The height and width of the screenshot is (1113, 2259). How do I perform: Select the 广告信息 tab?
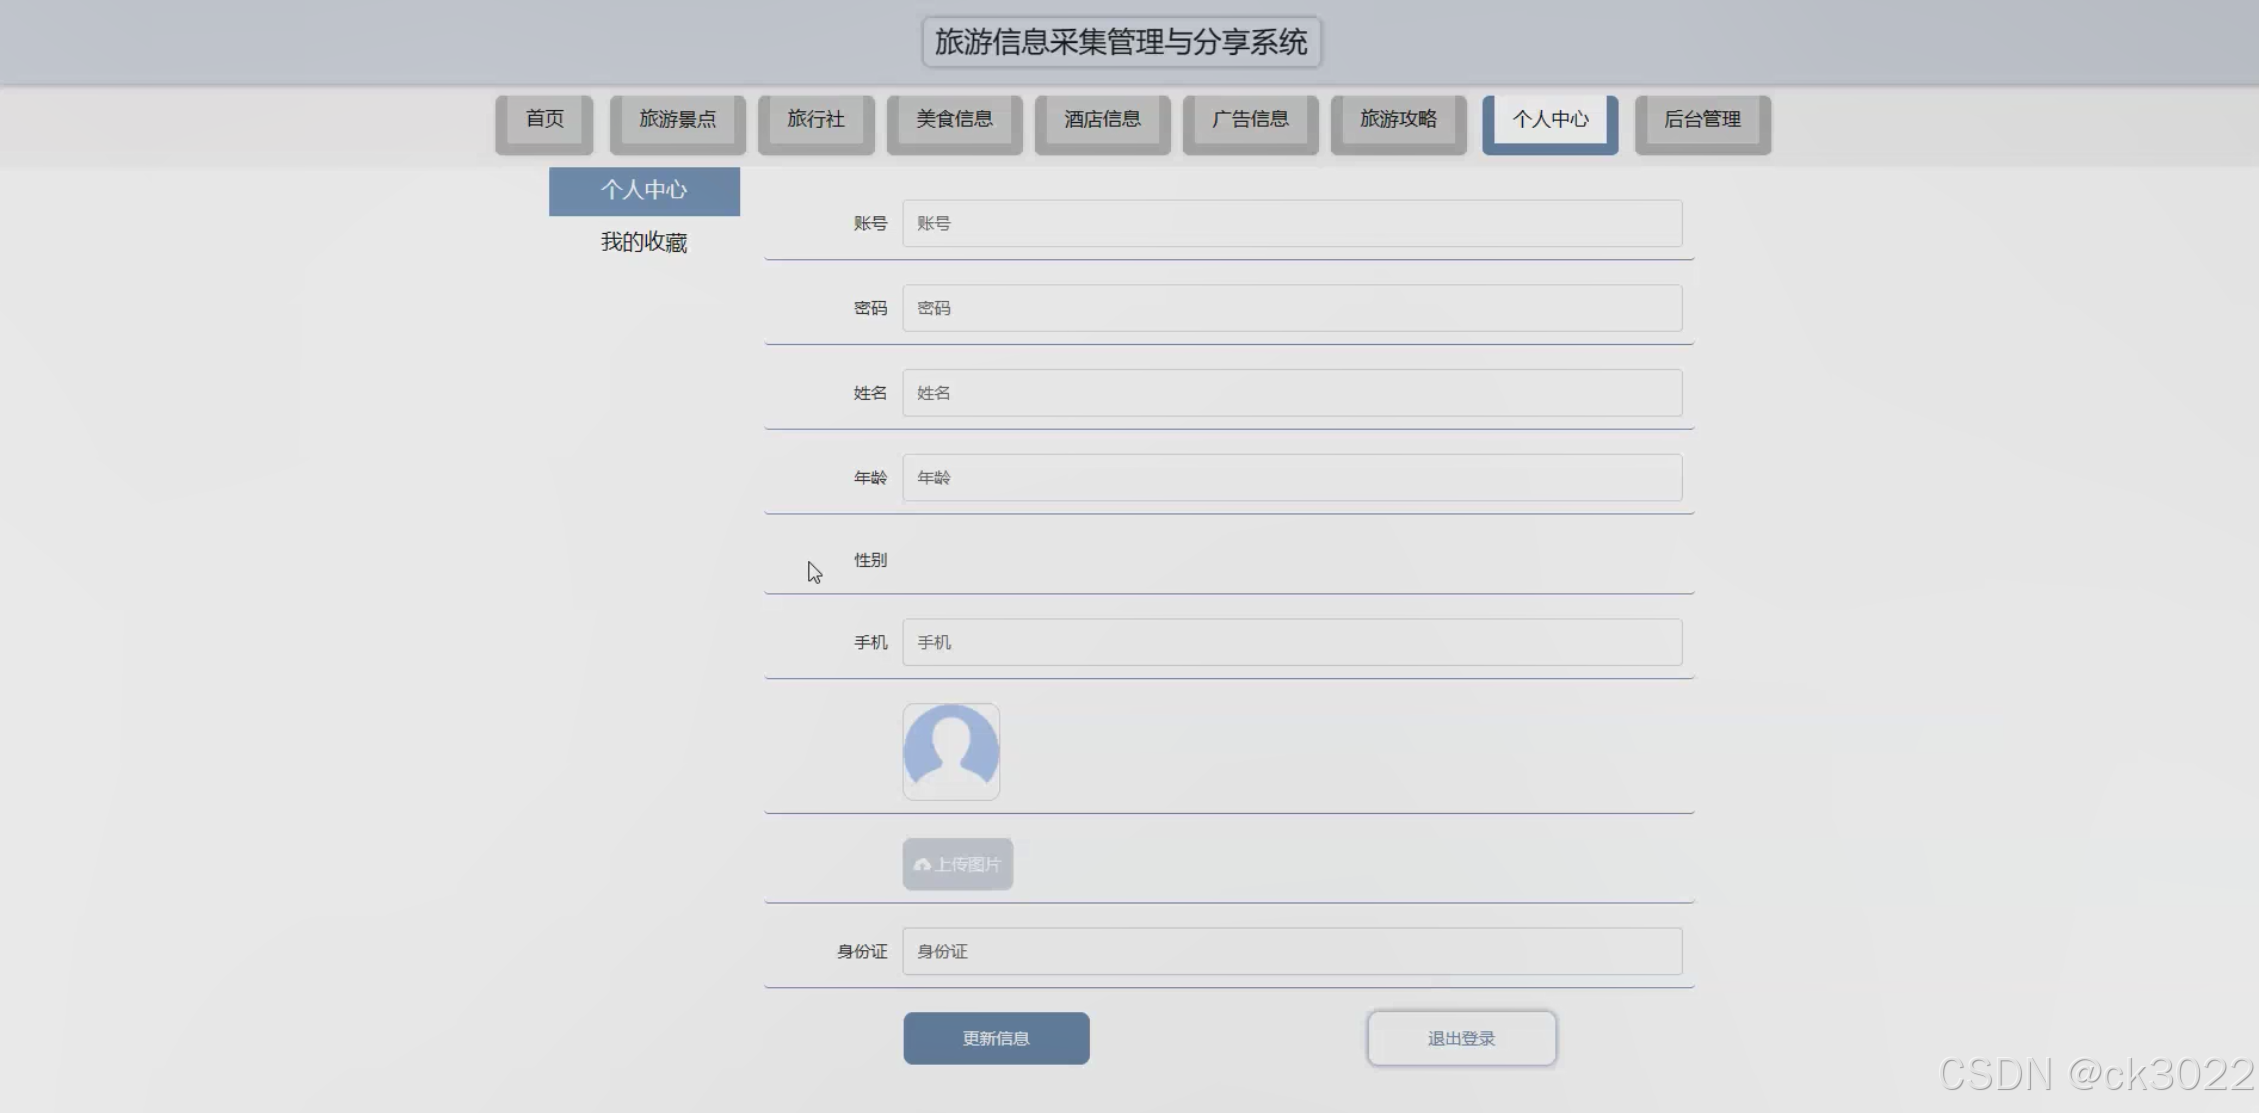(x=1250, y=120)
